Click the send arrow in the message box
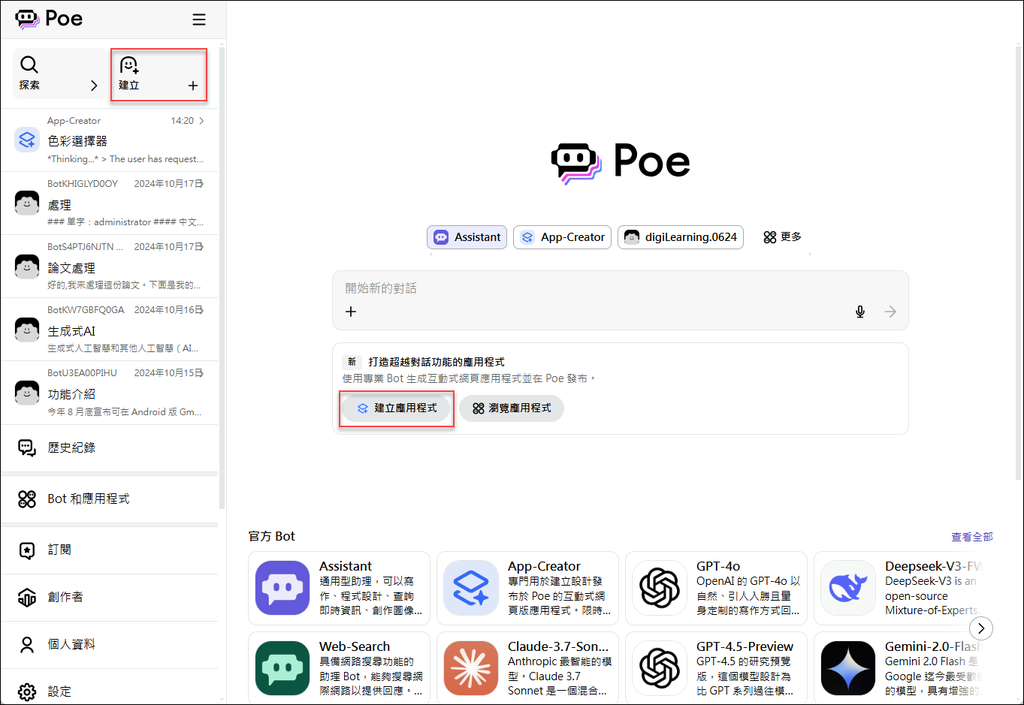The width and height of the screenshot is (1024, 705). (890, 312)
